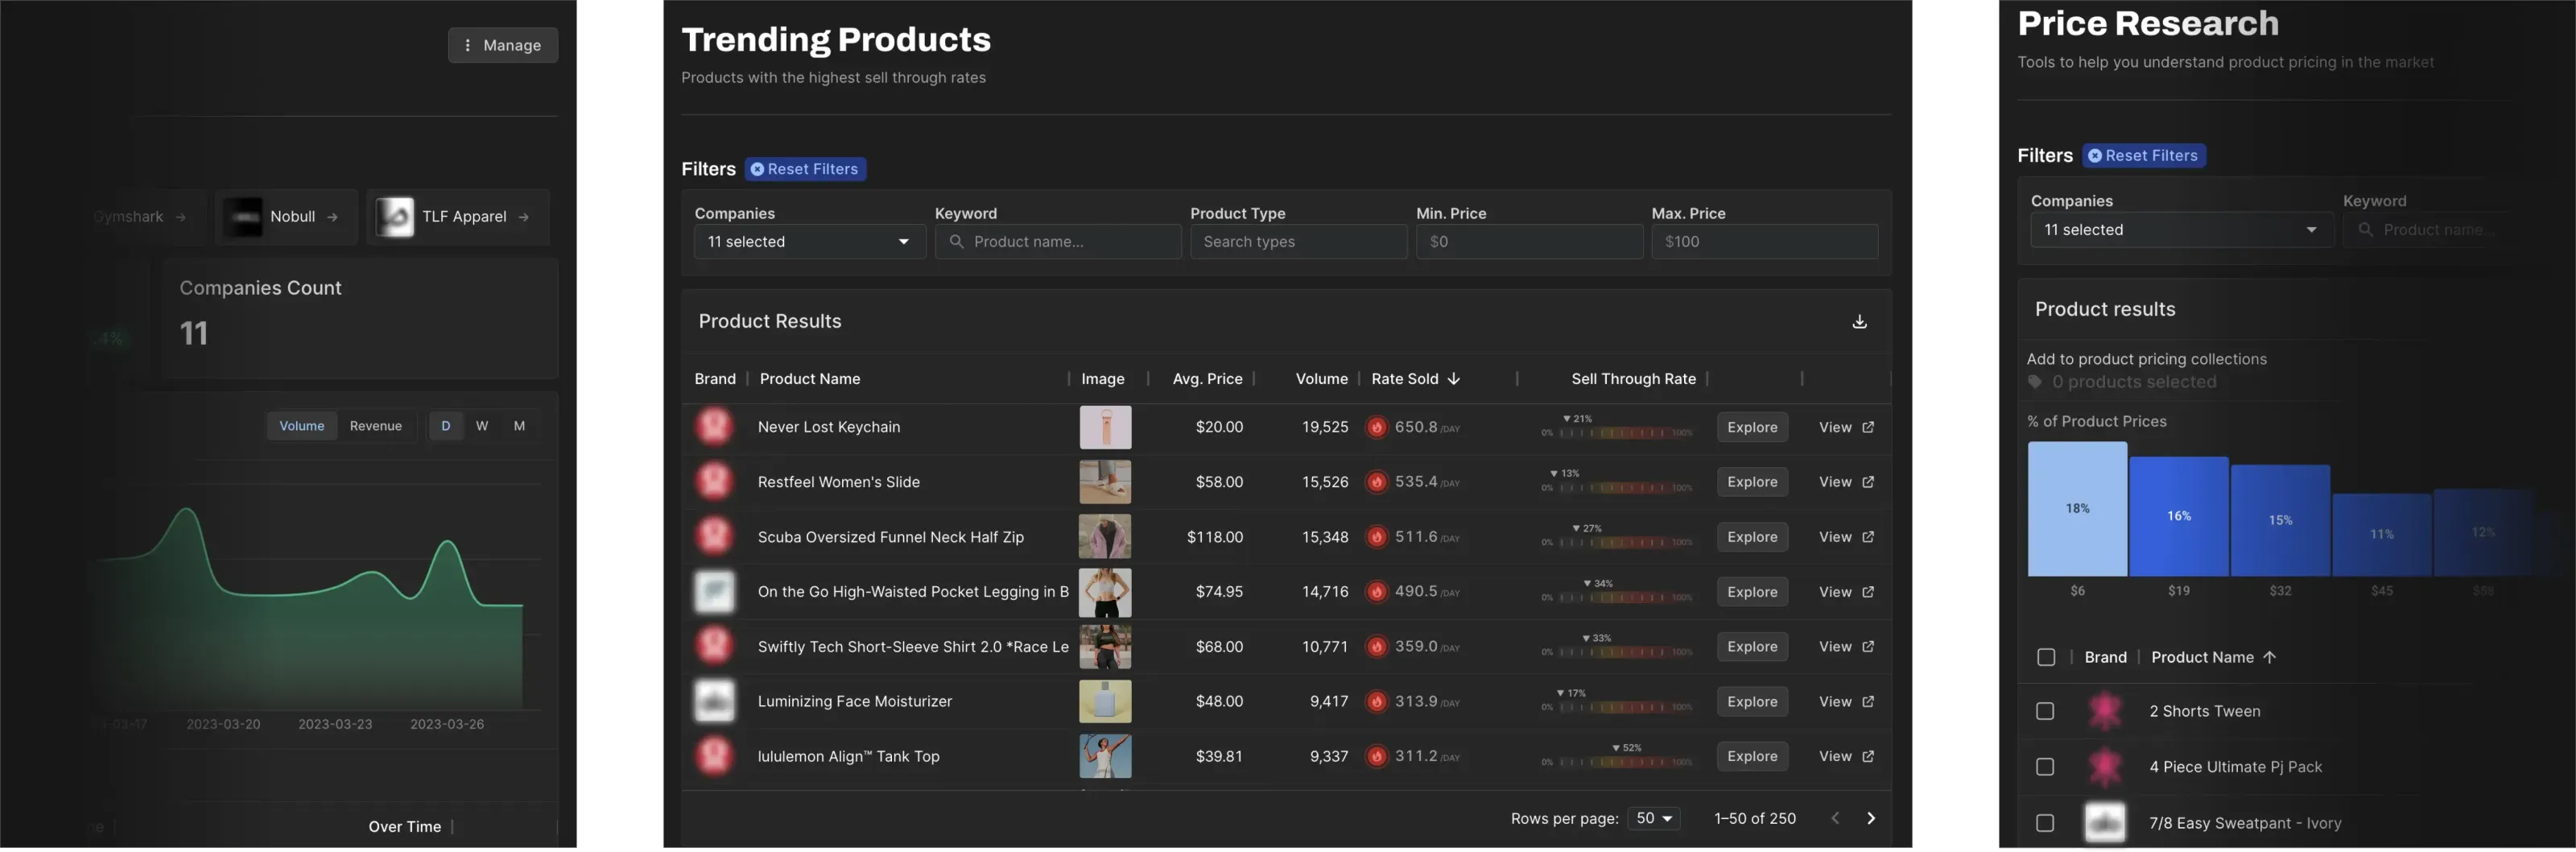The width and height of the screenshot is (2576, 852).
Task: Click fire icon beside 650.8 rate
Action: 1377,428
